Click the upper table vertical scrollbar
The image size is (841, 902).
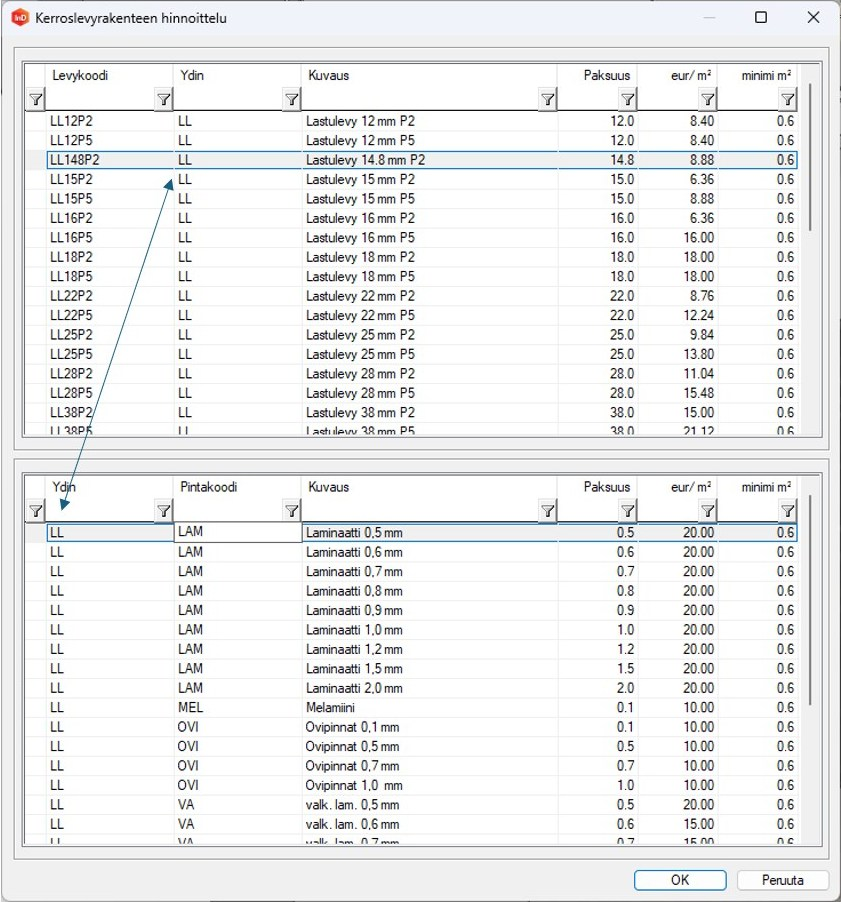pyautogui.click(x=811, y=160)
